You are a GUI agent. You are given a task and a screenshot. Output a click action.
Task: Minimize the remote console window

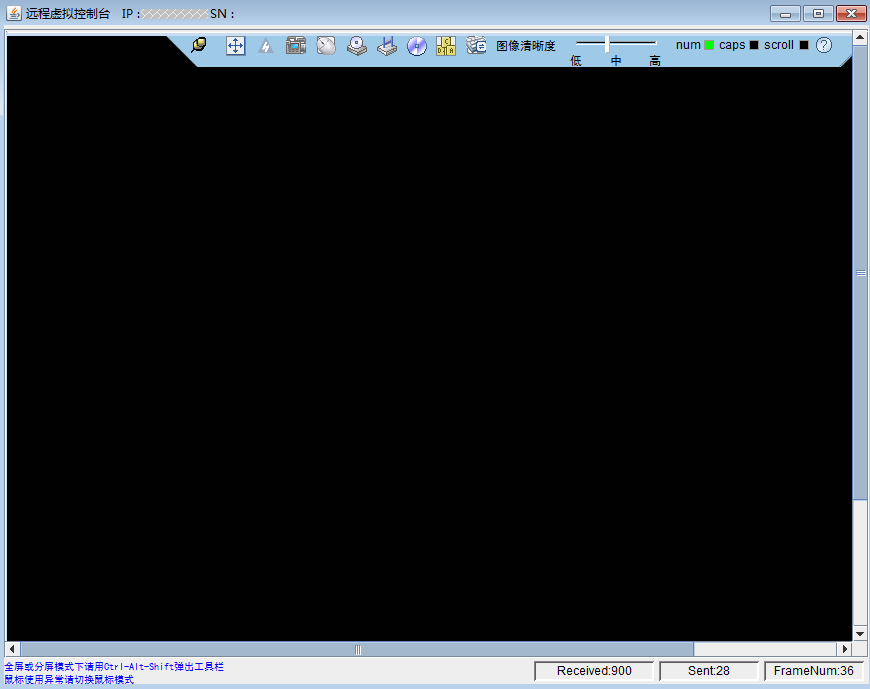[x=785, y=13]
